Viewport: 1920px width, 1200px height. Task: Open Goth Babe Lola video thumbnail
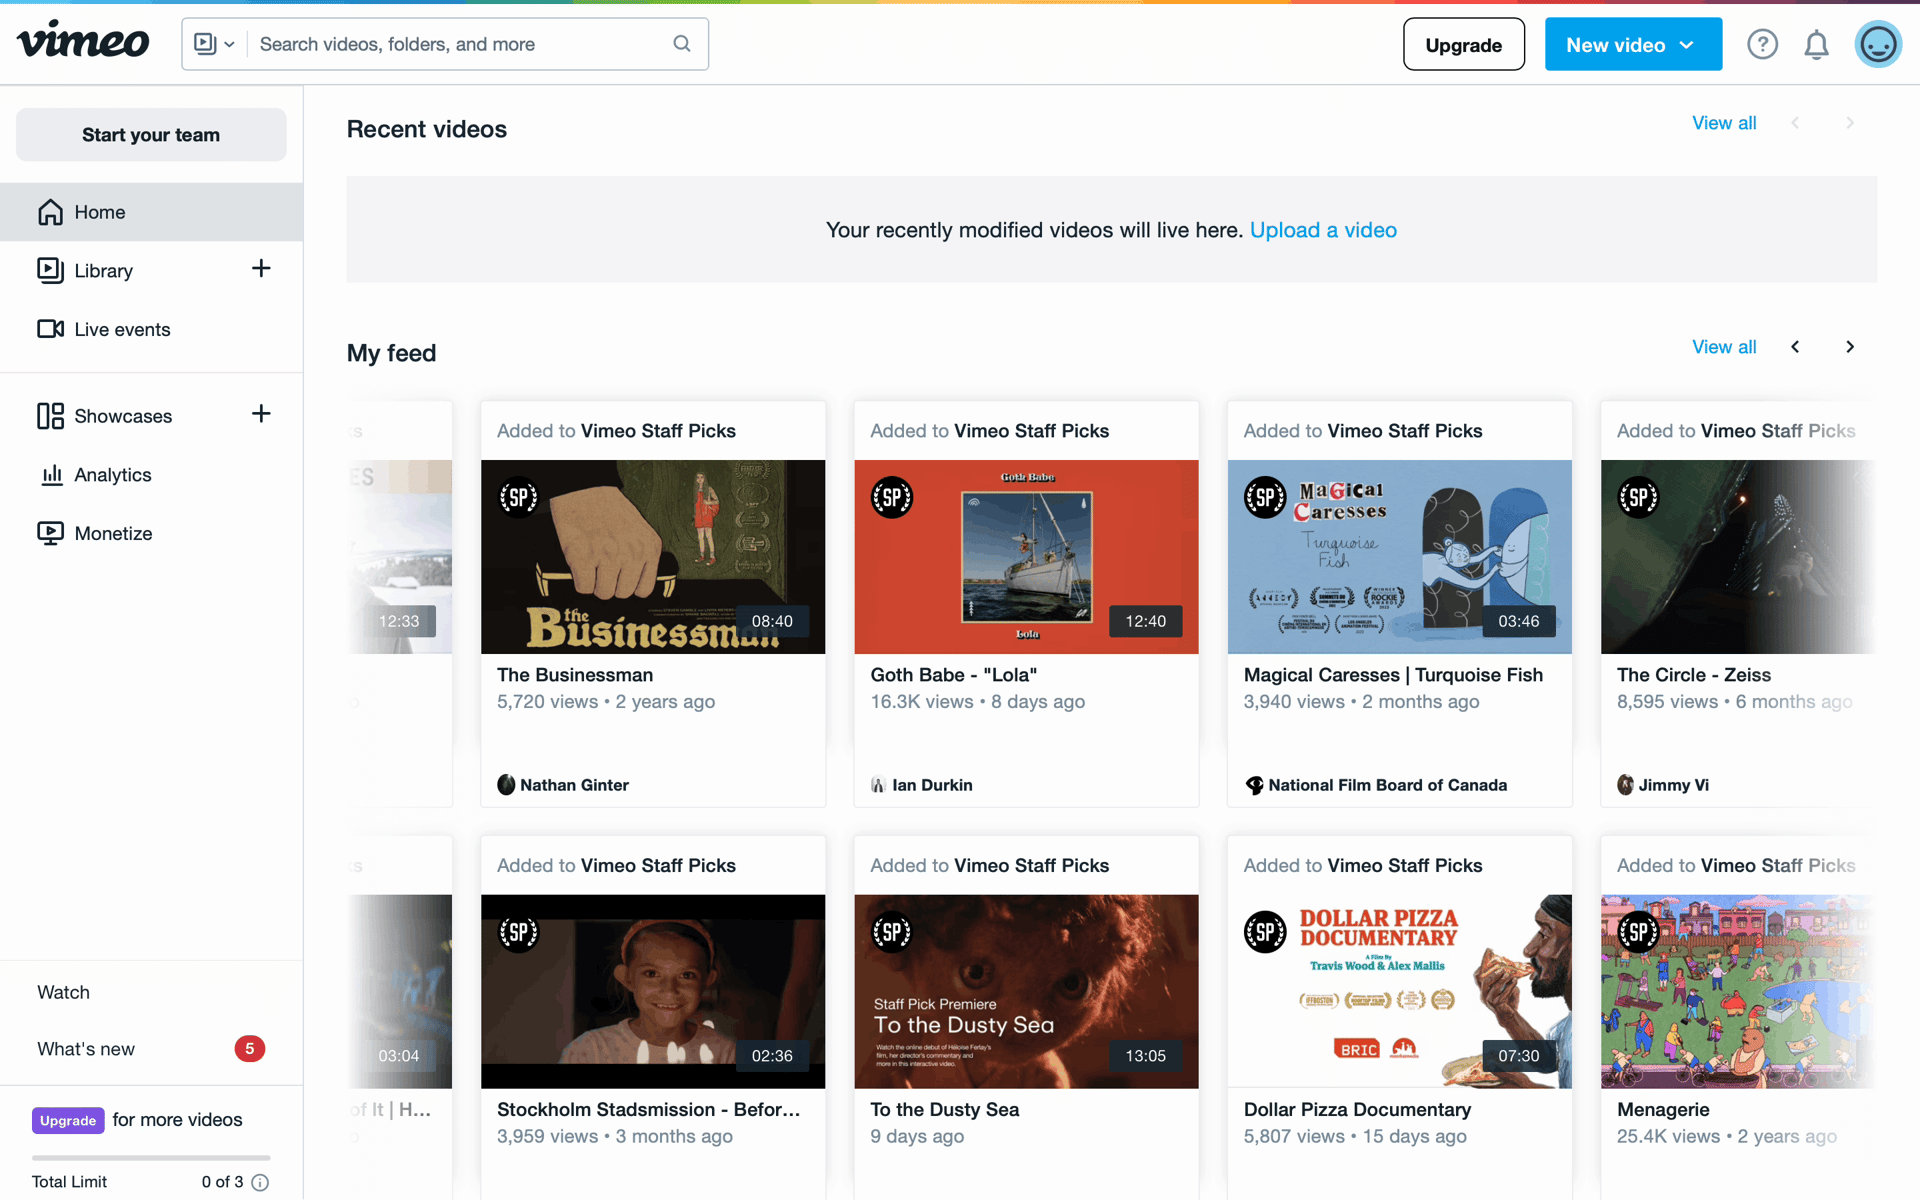point(1026,557)
